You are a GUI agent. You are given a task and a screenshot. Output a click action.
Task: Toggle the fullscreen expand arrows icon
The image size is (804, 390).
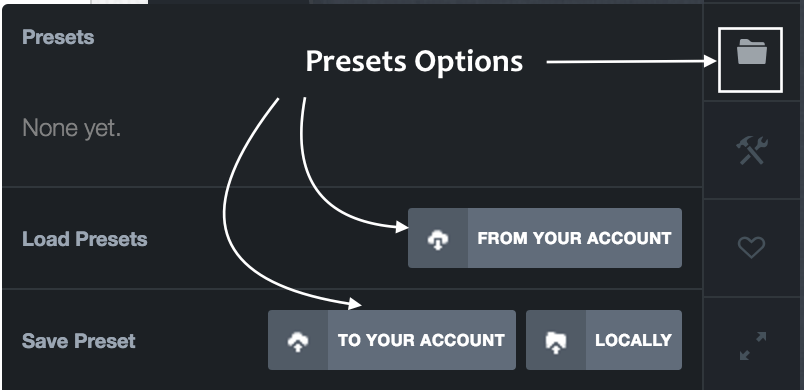753,346
